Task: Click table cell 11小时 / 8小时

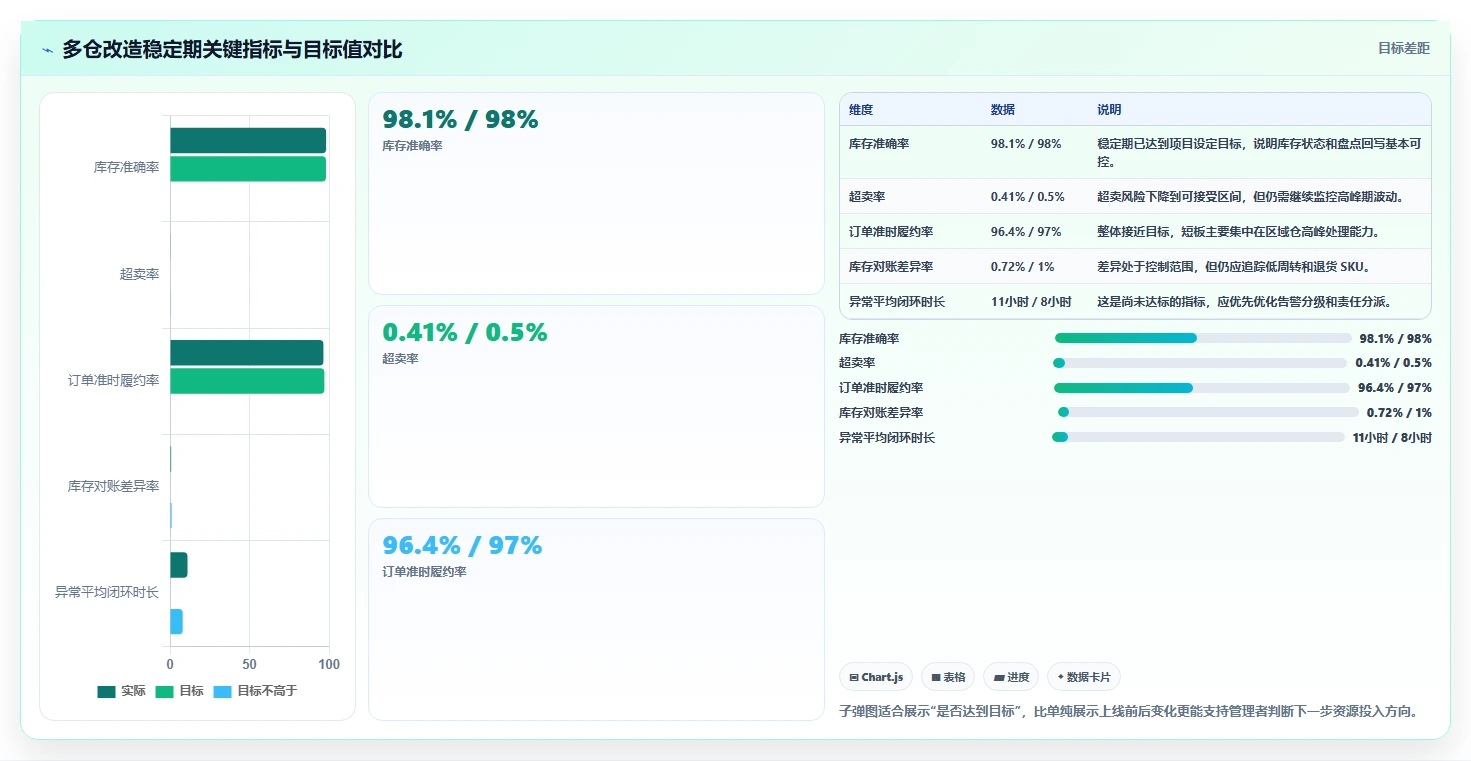Action: (1031, 301)
